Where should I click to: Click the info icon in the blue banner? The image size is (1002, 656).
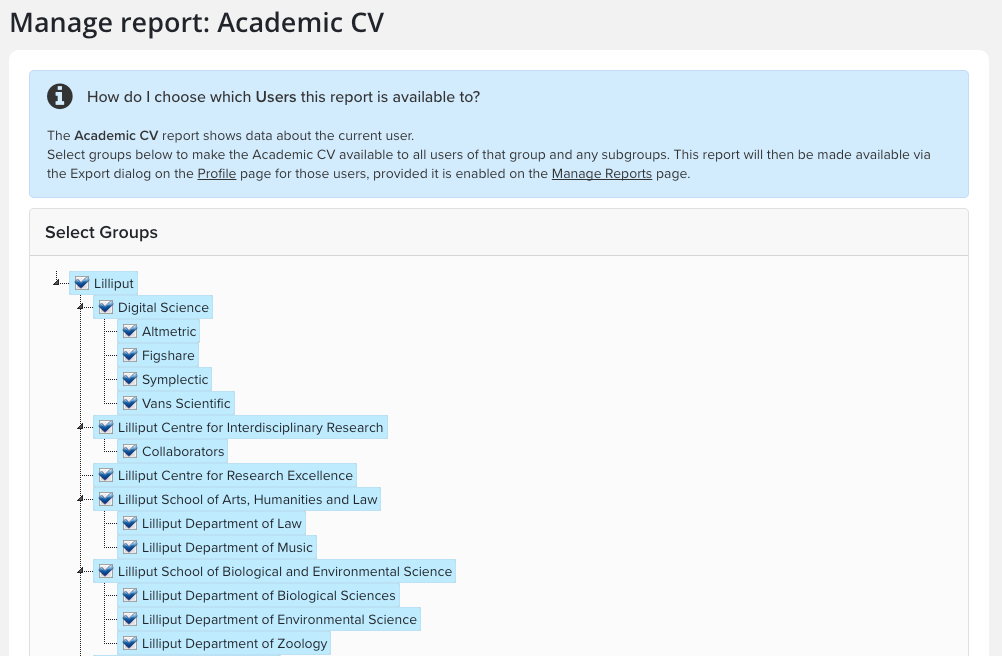click(60, 96)
